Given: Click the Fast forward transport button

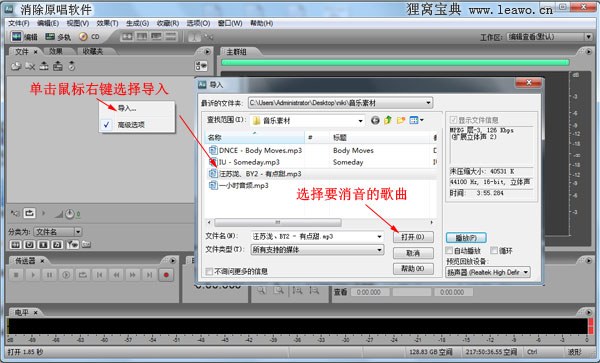Looking at the screenshot, I should (133, 275).
